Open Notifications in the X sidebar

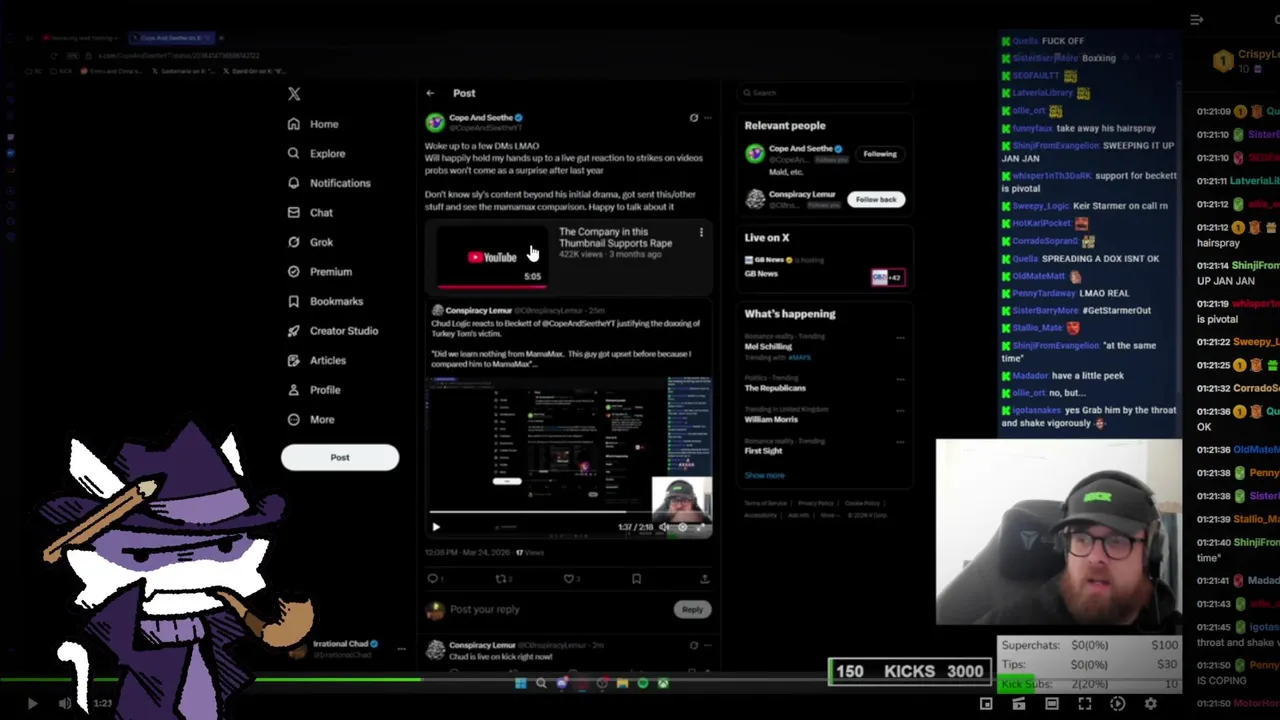coord(328,183)
